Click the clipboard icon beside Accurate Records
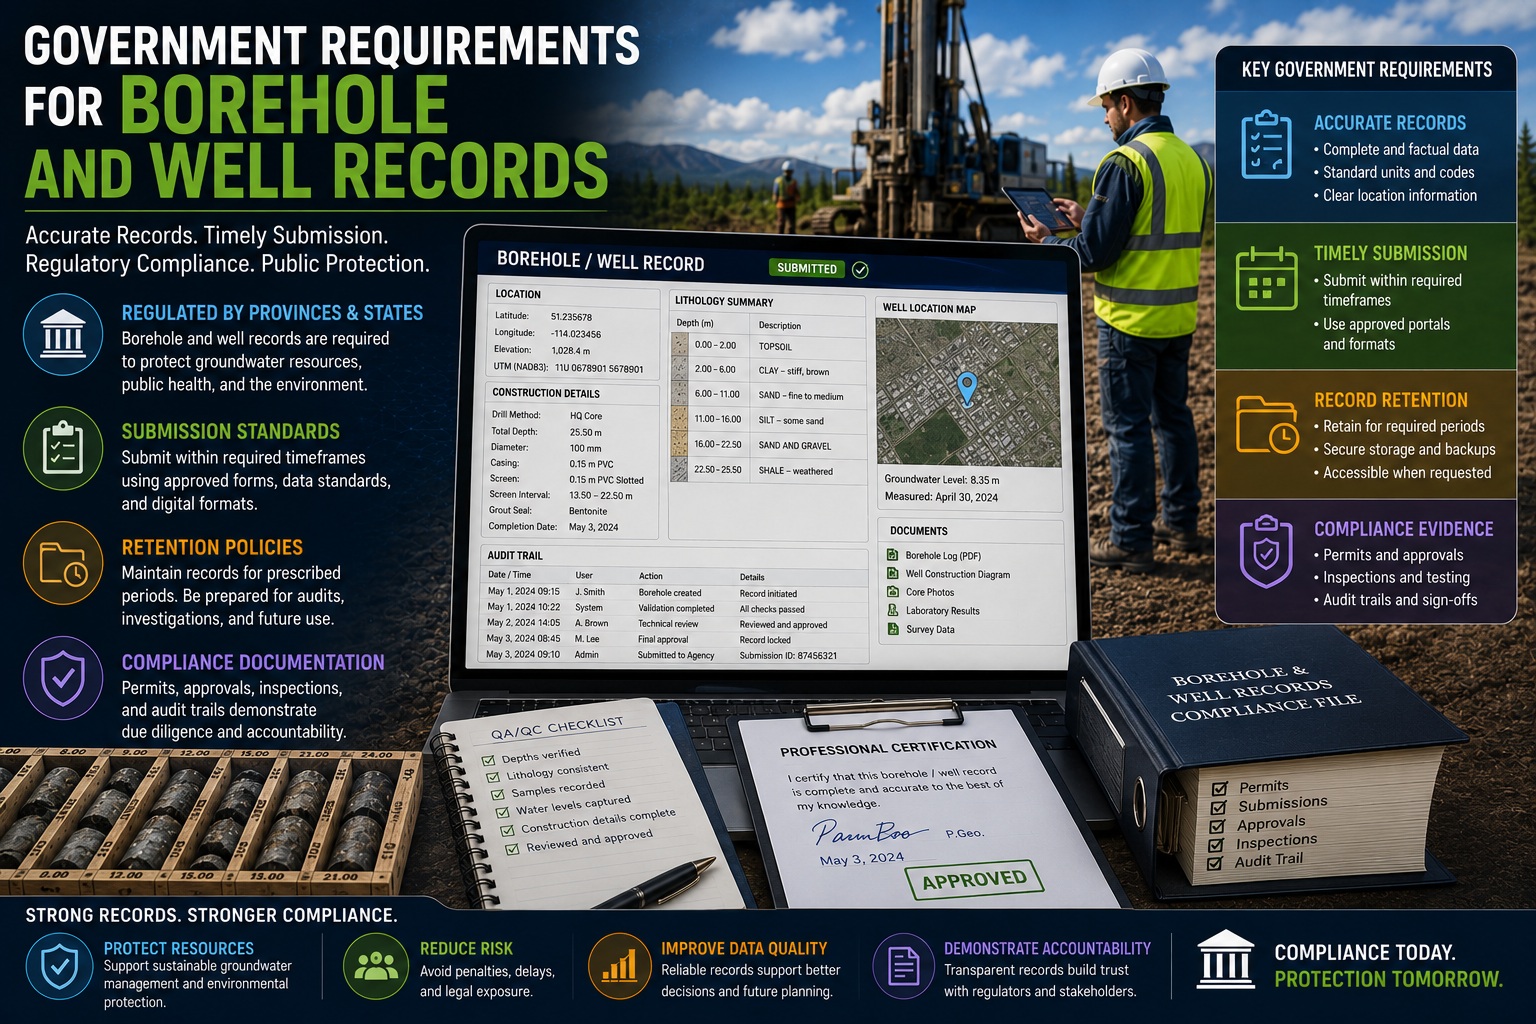 (1266, 146)
